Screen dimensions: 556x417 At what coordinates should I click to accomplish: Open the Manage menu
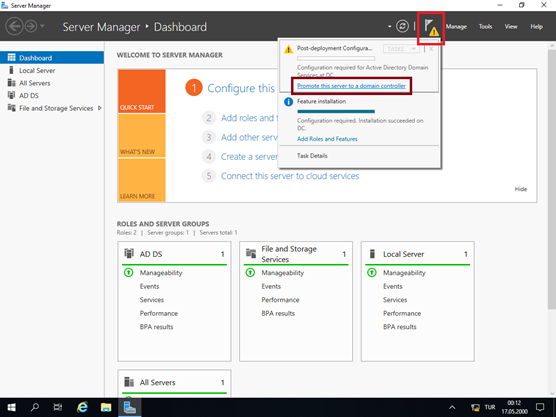click(456, 27)
